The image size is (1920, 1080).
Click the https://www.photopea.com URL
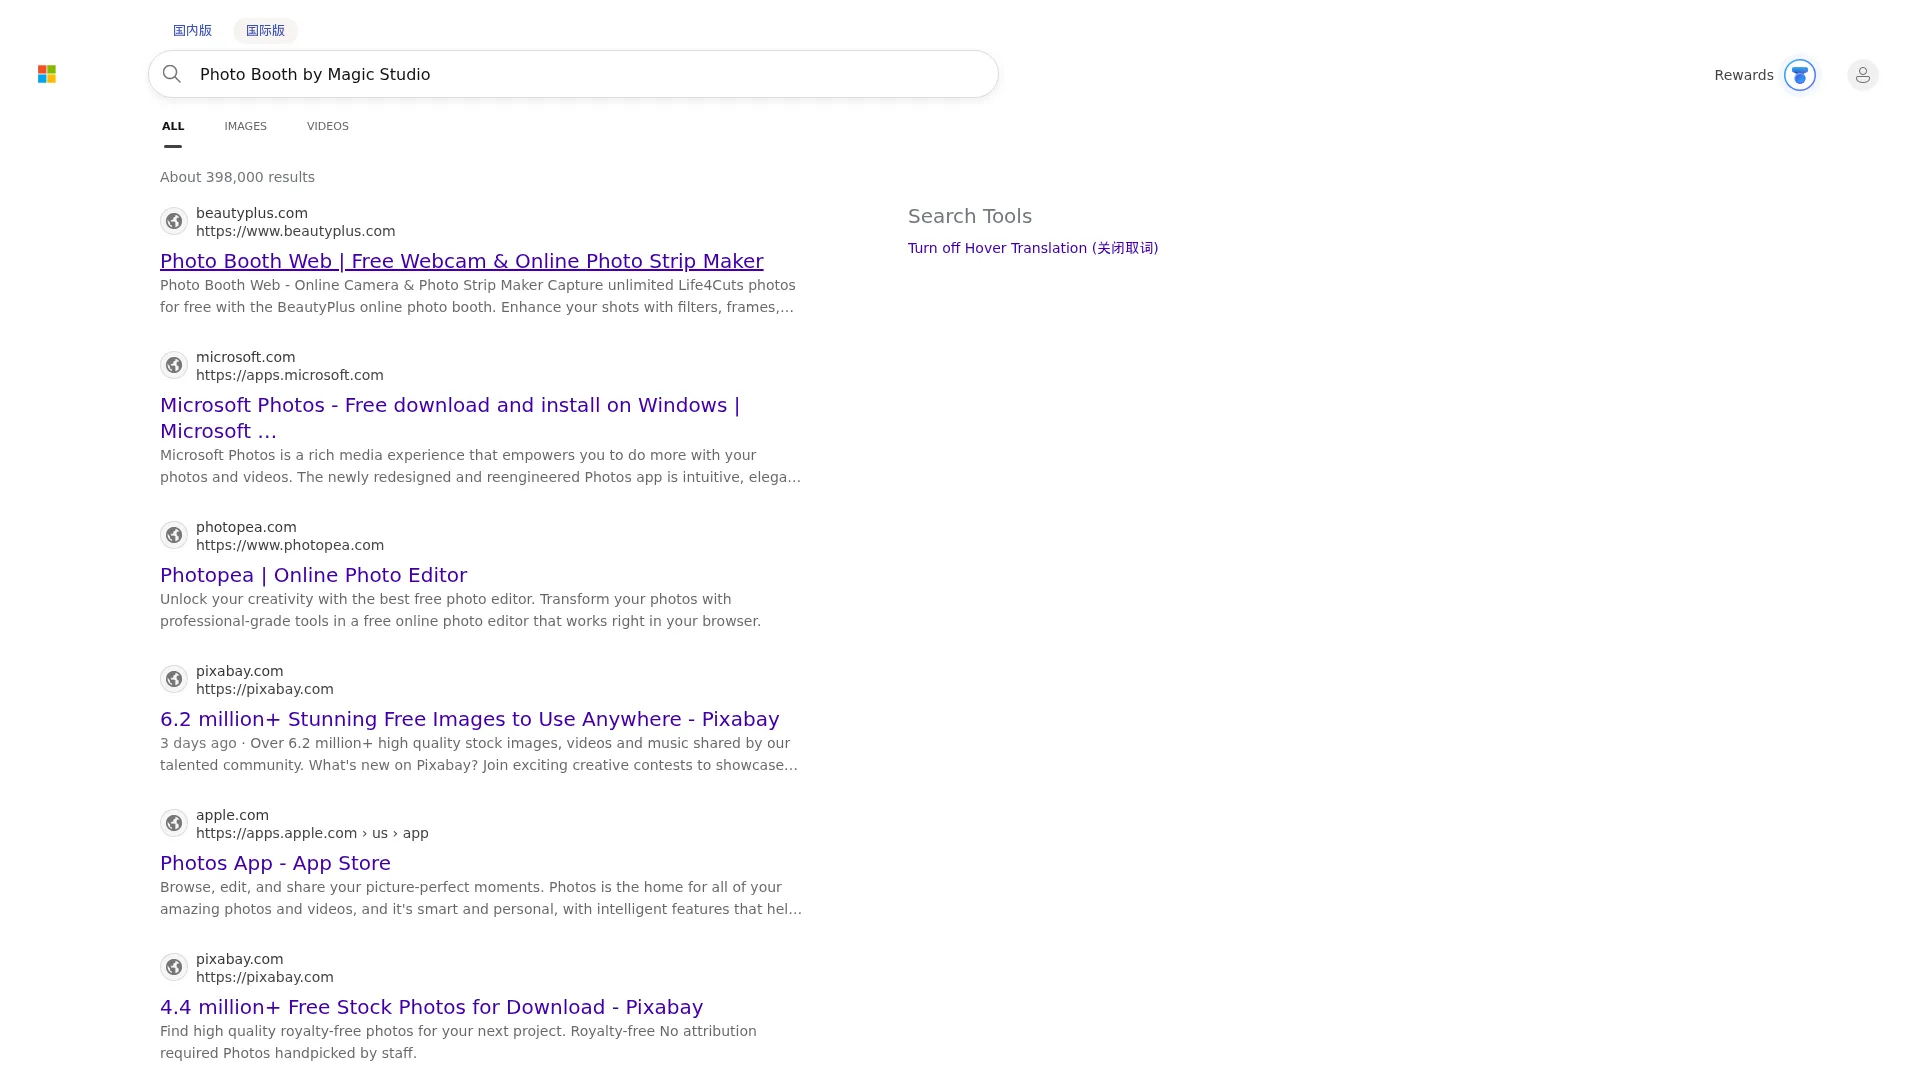coord(289,545)
